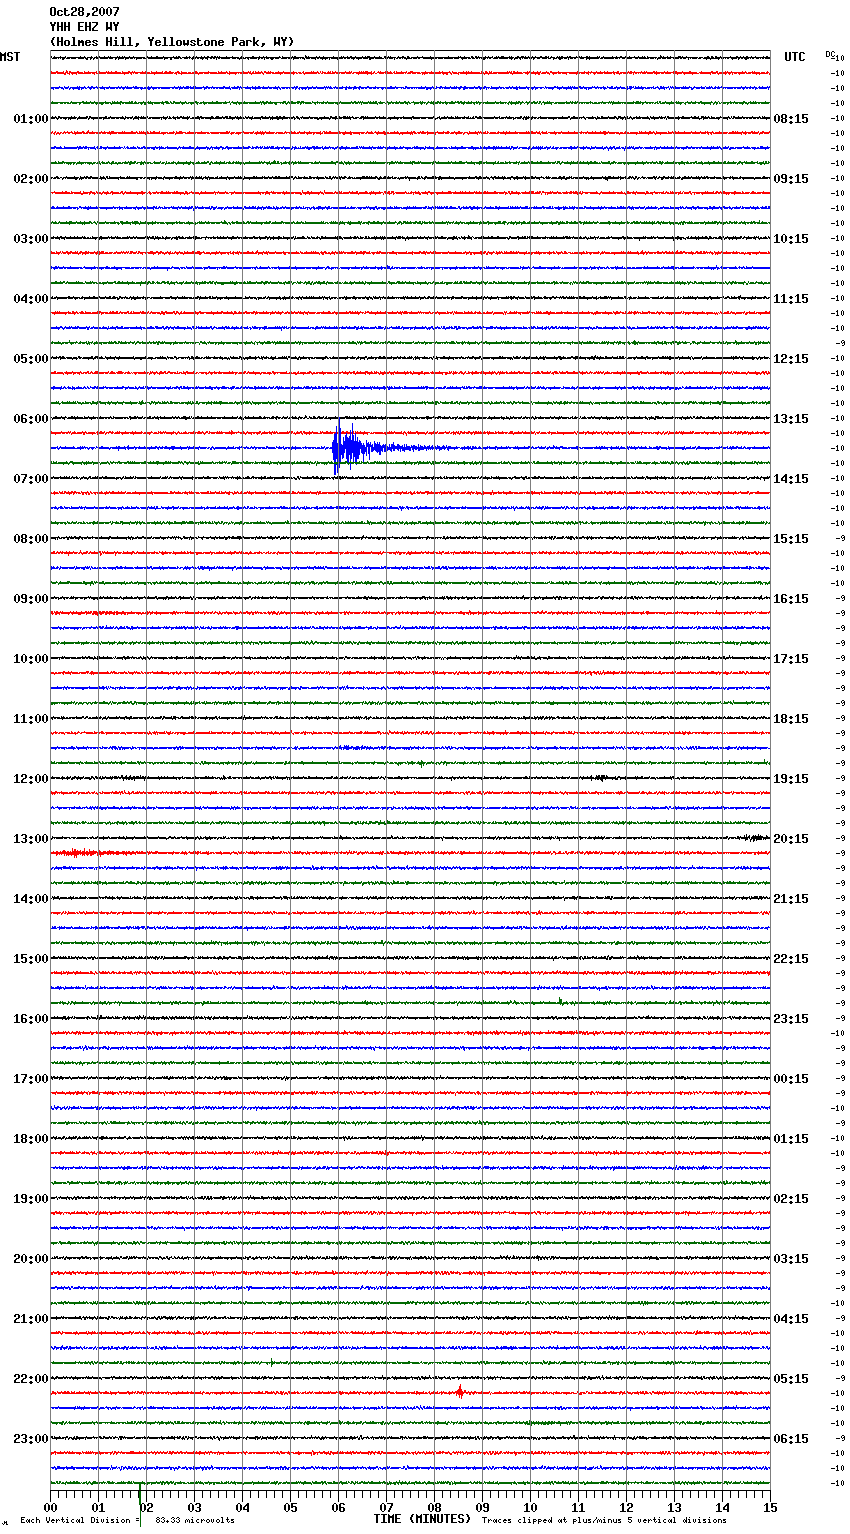The width and height of the screenshot is (850, 1534).
Task: Click the 02:00 MST time label
Action: click(x=31, y=179)
